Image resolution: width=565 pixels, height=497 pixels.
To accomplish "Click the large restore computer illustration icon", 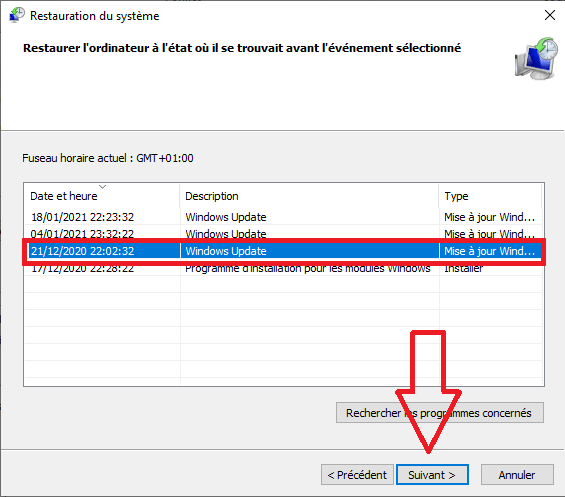I will click(536, 58).
